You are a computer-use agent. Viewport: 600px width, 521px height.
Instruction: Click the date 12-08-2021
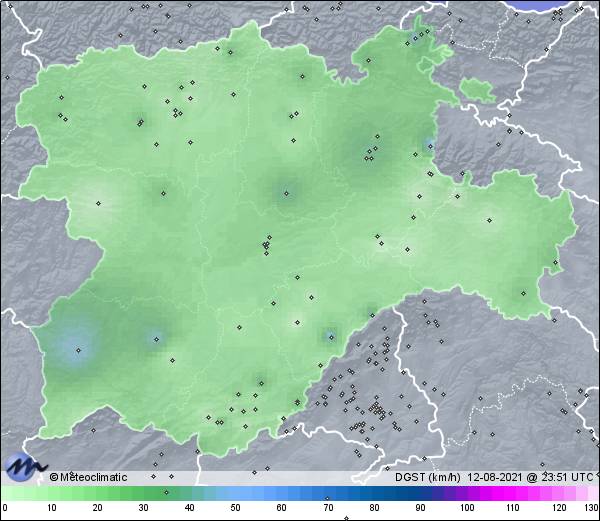495,477
